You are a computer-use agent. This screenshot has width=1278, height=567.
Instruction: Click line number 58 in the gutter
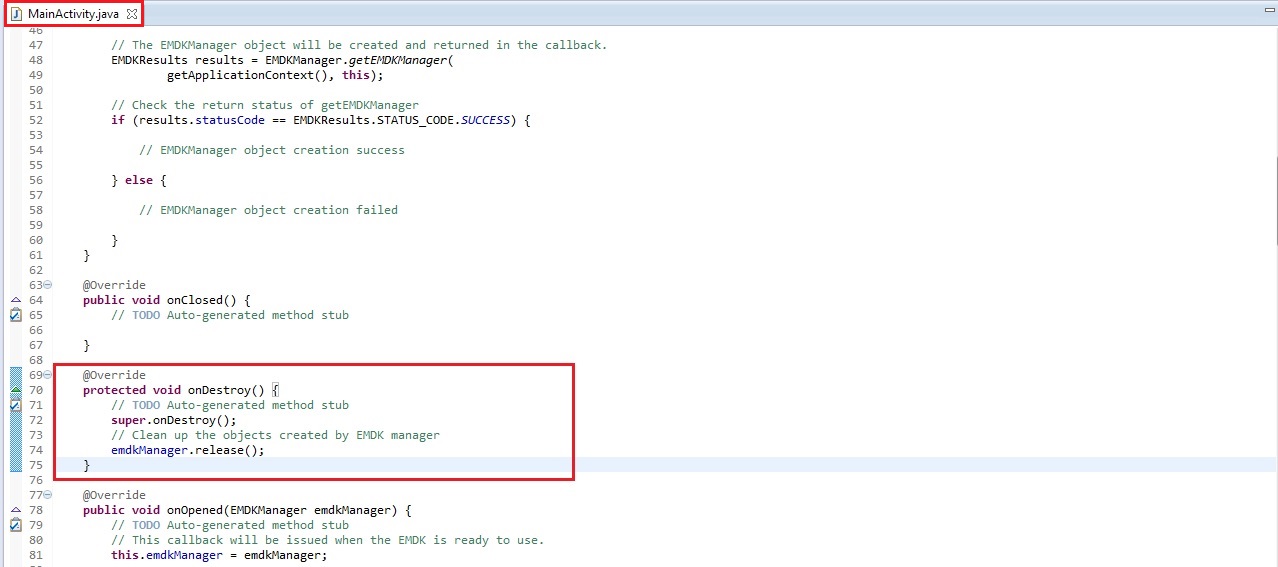tap(36, 210)
